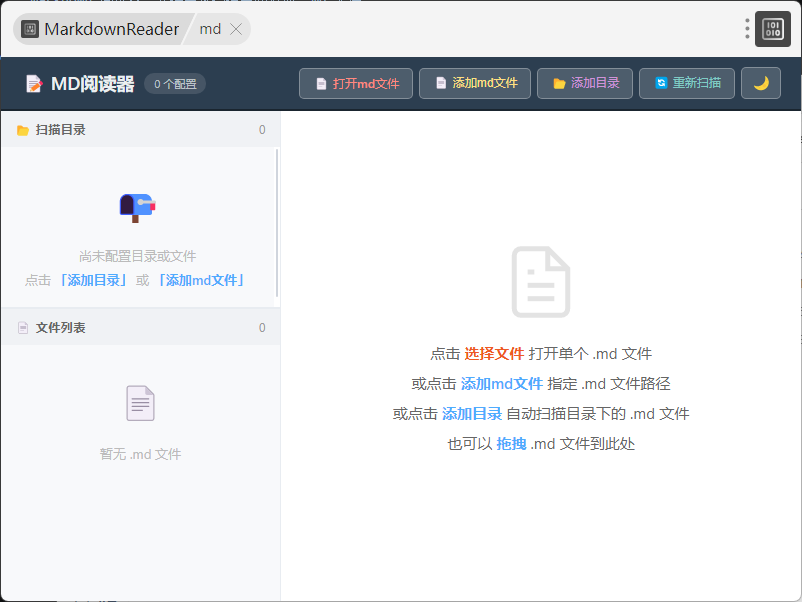Toggle dark mode with the moon icon
802x602 pixels.
tap(761, 83)
